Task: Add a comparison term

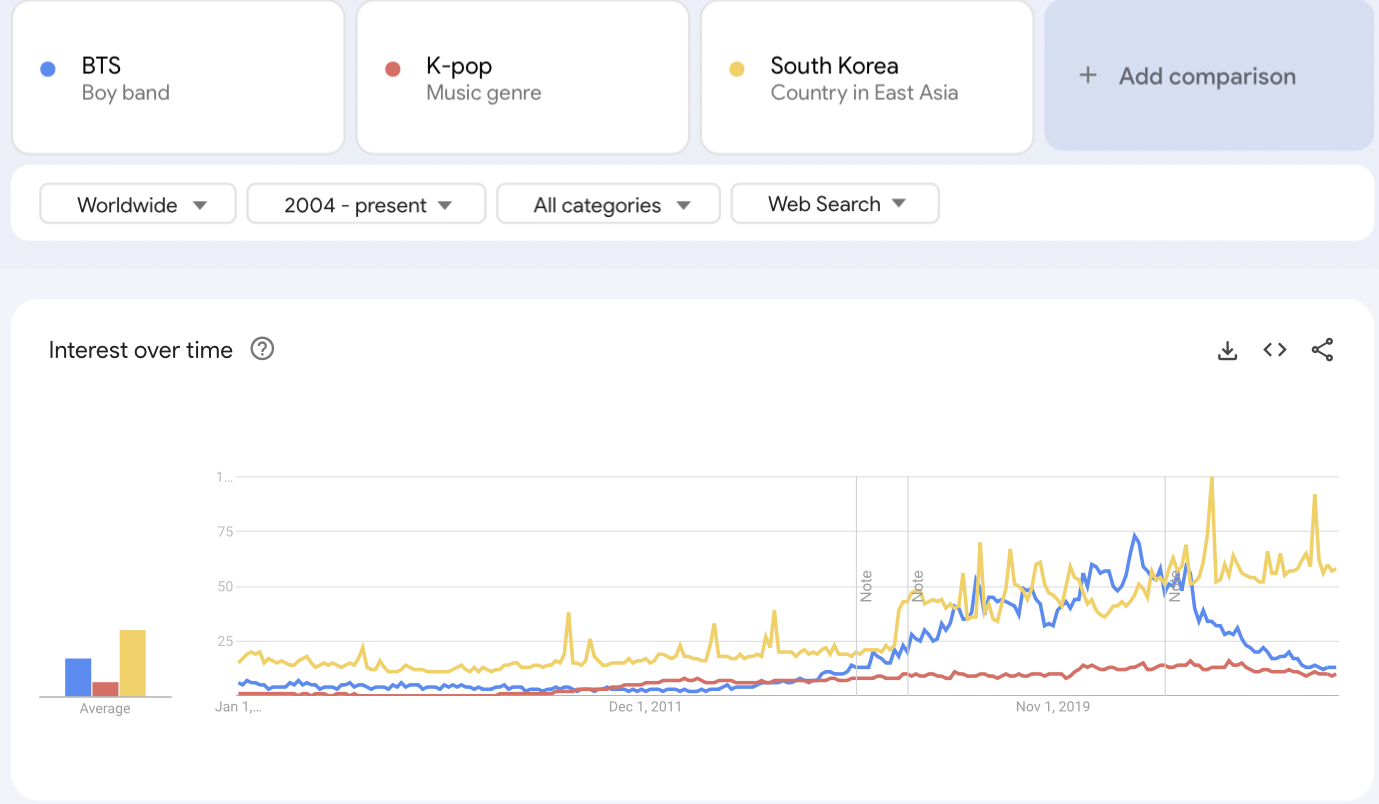Action: (1209, 76)
